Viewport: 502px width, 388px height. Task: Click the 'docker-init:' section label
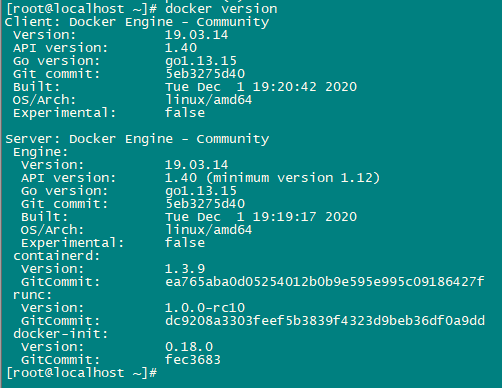(61, 334)
